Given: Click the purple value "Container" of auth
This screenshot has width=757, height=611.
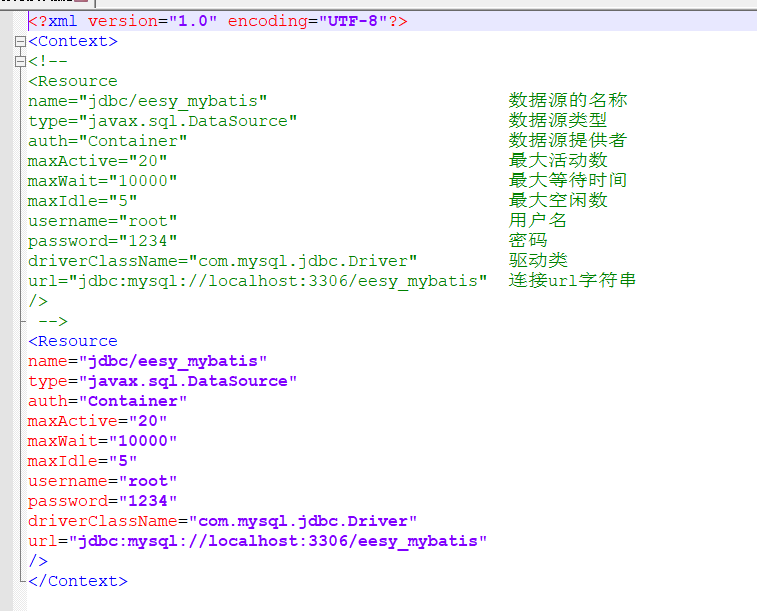Looking at the screenshot, I should coord(133,401).
